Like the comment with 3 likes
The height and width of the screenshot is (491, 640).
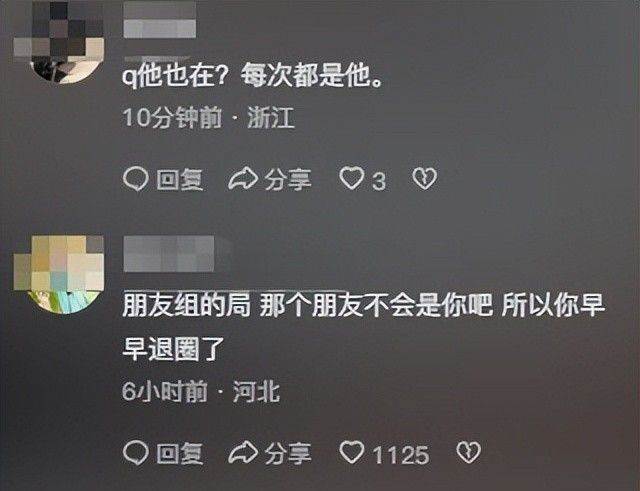[x=352, y=178]
